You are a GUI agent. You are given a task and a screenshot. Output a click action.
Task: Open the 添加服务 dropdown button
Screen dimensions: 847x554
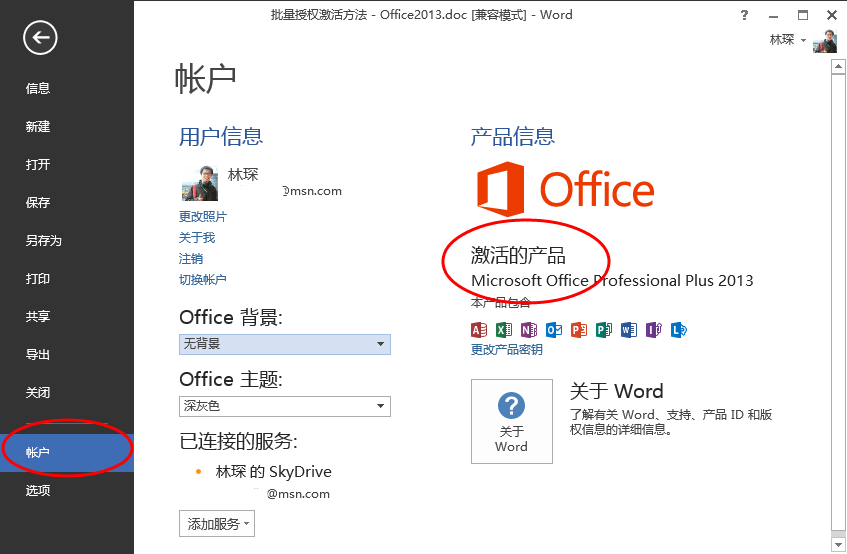(217, 524)
